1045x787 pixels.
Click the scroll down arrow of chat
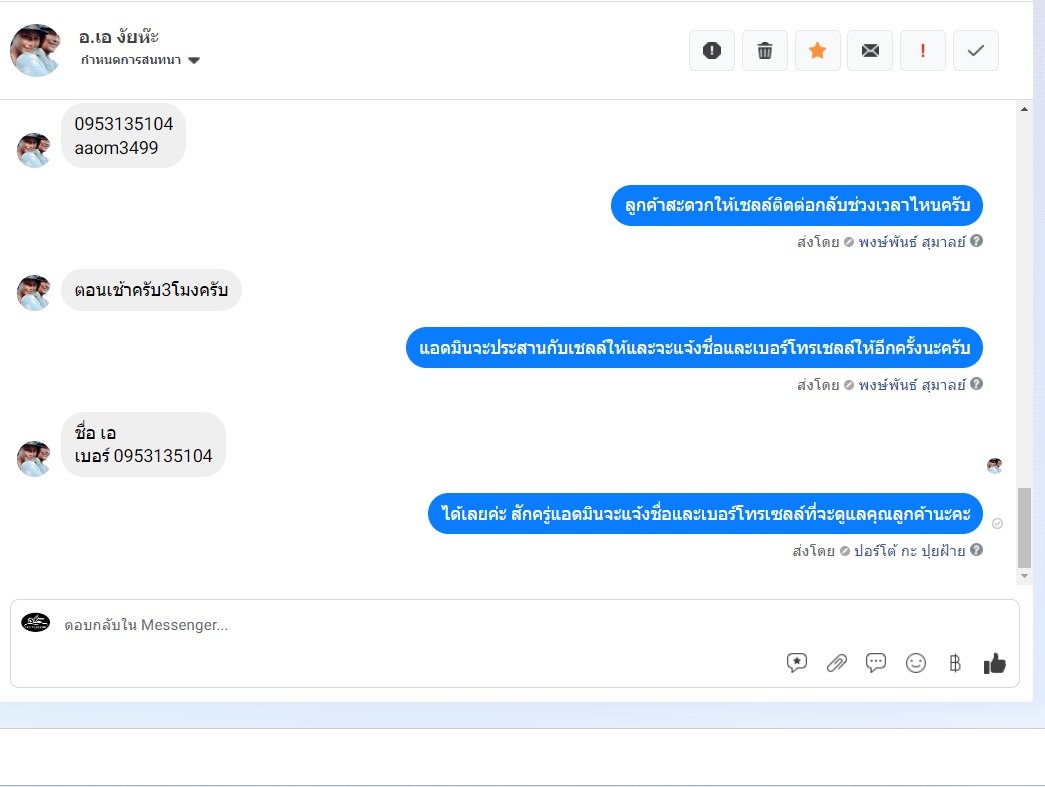[x=1024, y=576]
